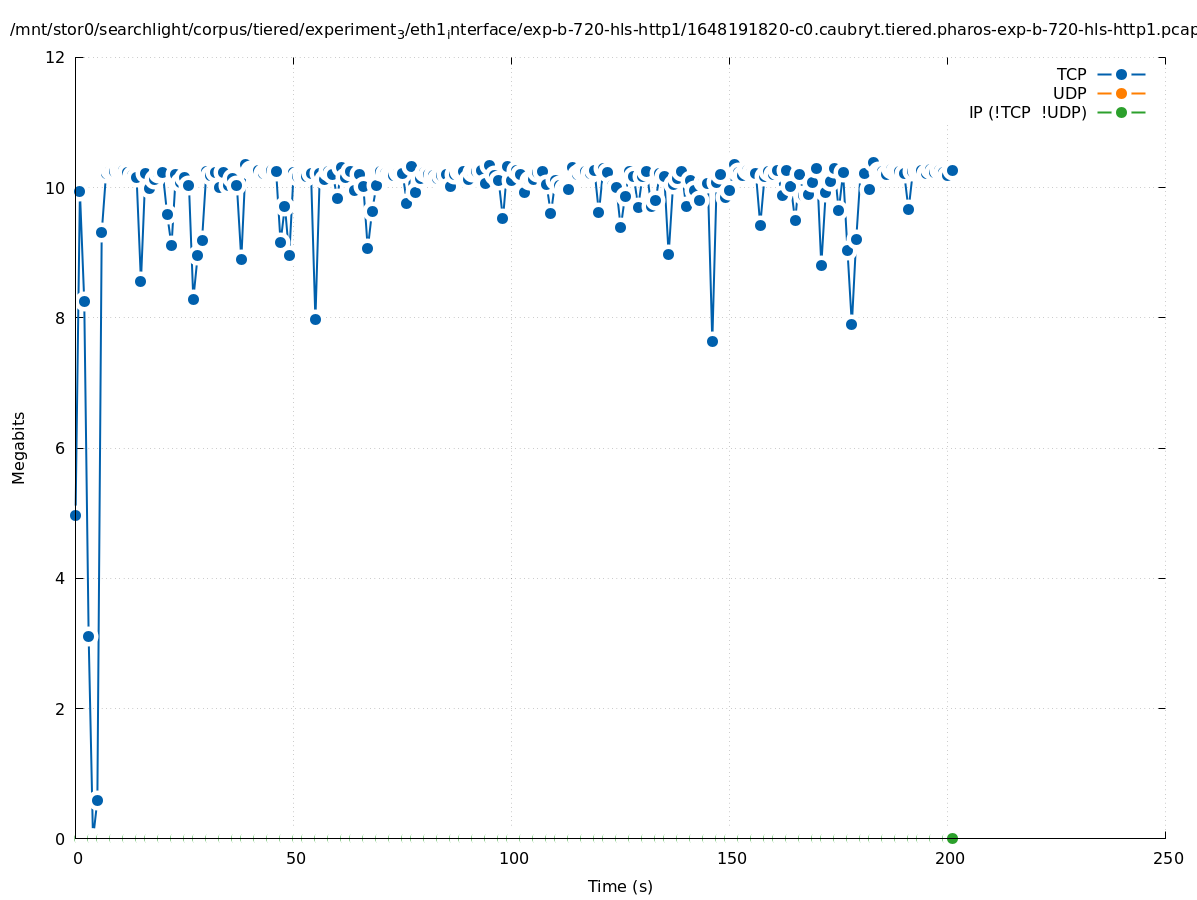
Task: Click the first TCP point near 5 Megabits
Action: click(x=75, y=515)
